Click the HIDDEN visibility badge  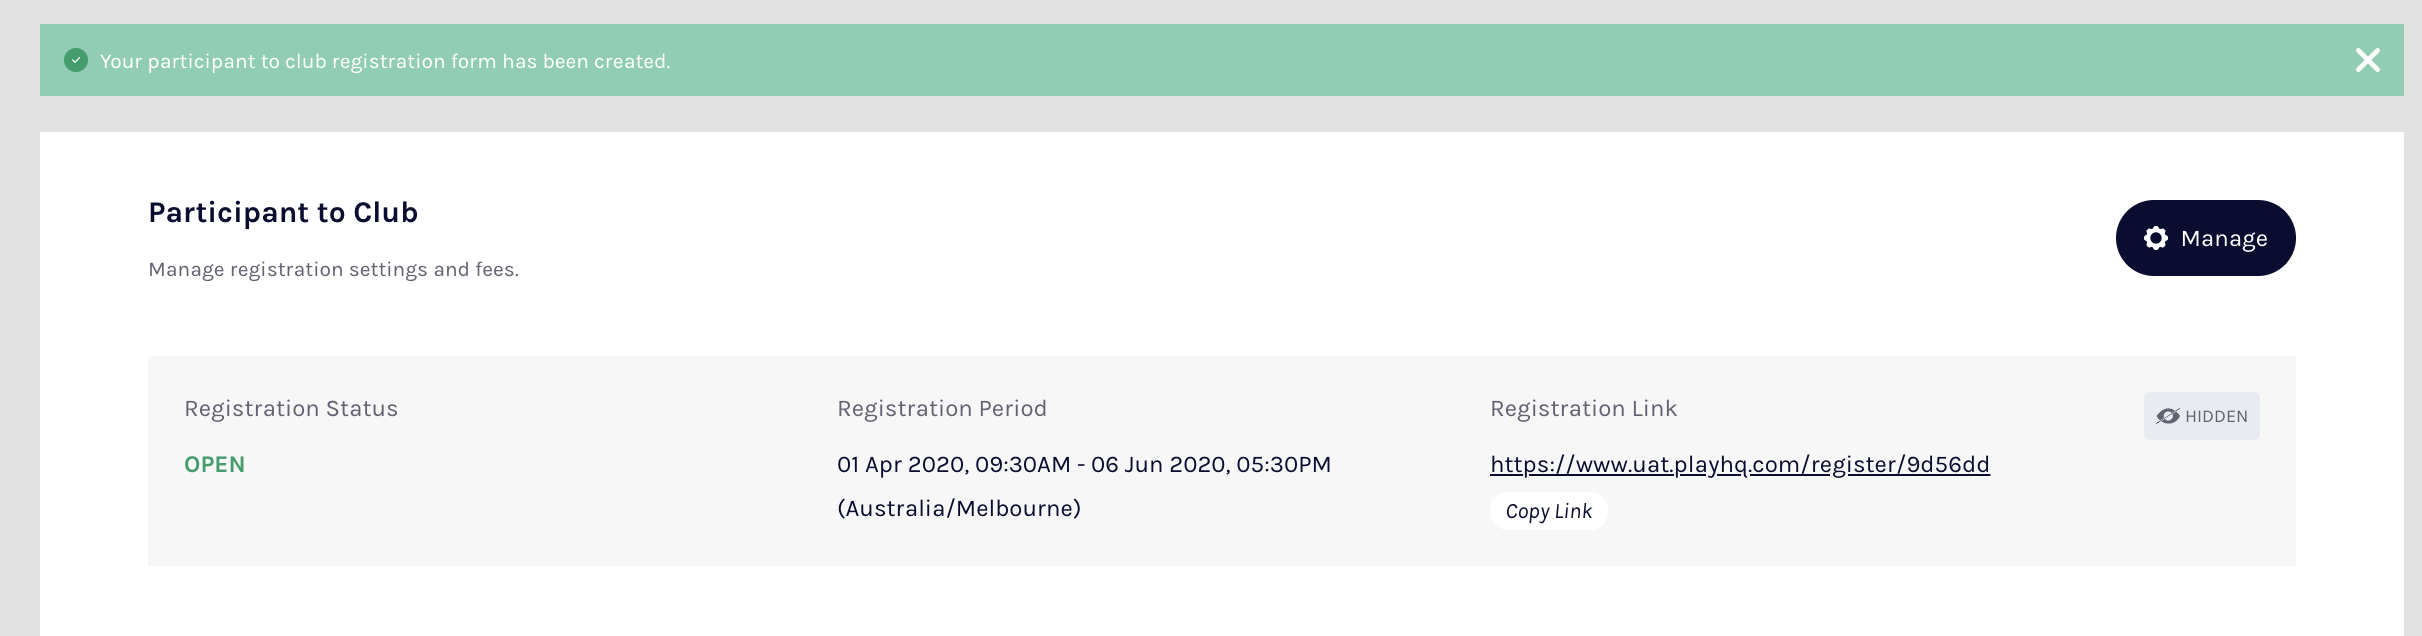(x=2201, y=416)
